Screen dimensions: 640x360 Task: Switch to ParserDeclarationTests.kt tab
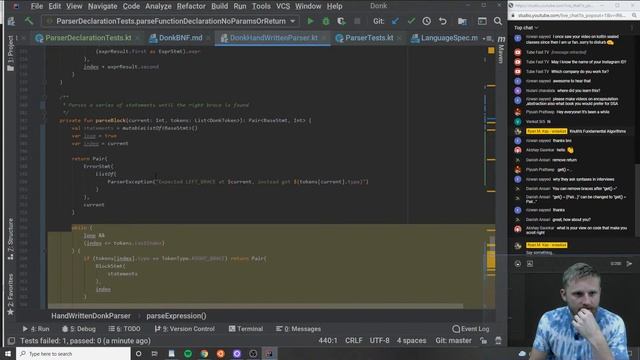point(88,38)
